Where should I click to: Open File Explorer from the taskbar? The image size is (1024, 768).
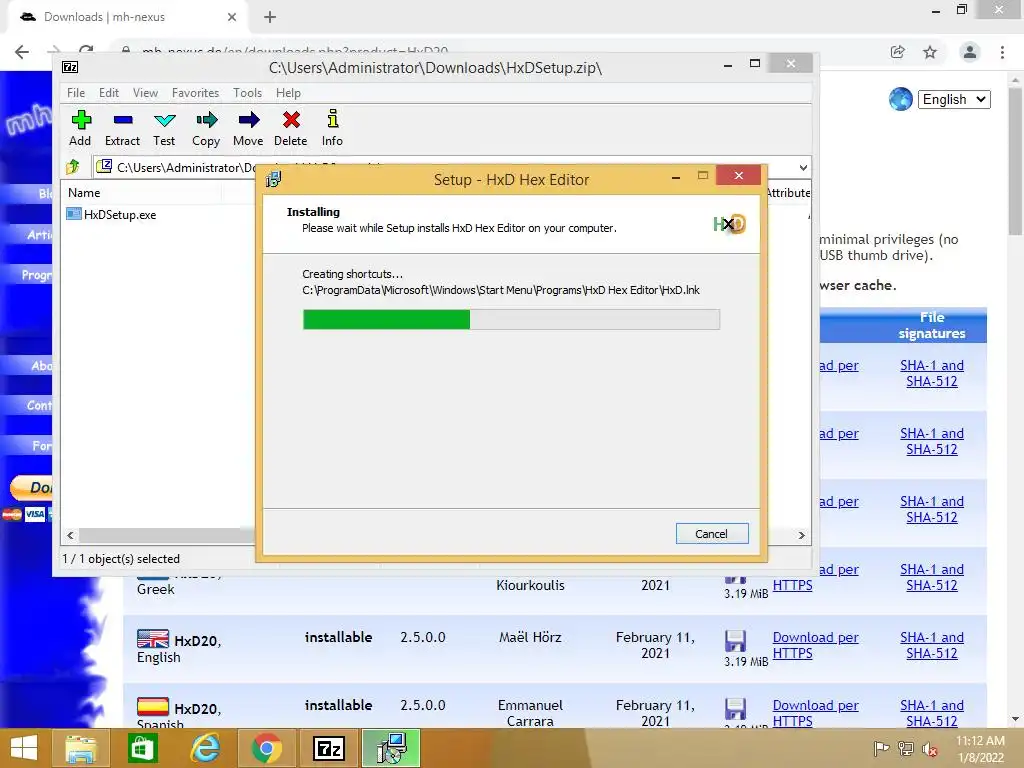tap(81, 748)
